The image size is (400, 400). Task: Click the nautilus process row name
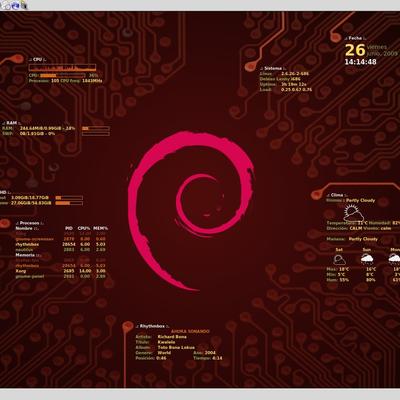24,250
